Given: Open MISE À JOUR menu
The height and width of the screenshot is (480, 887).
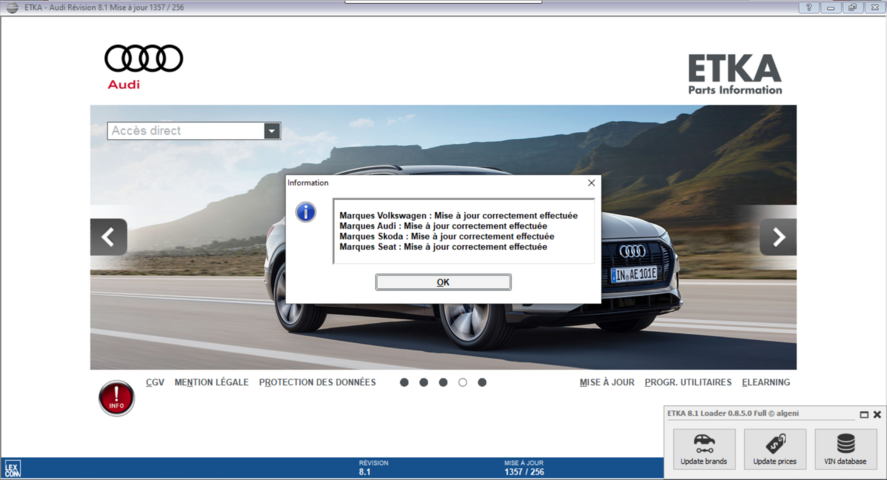Looking at the screenshot, I should (607, 383).
